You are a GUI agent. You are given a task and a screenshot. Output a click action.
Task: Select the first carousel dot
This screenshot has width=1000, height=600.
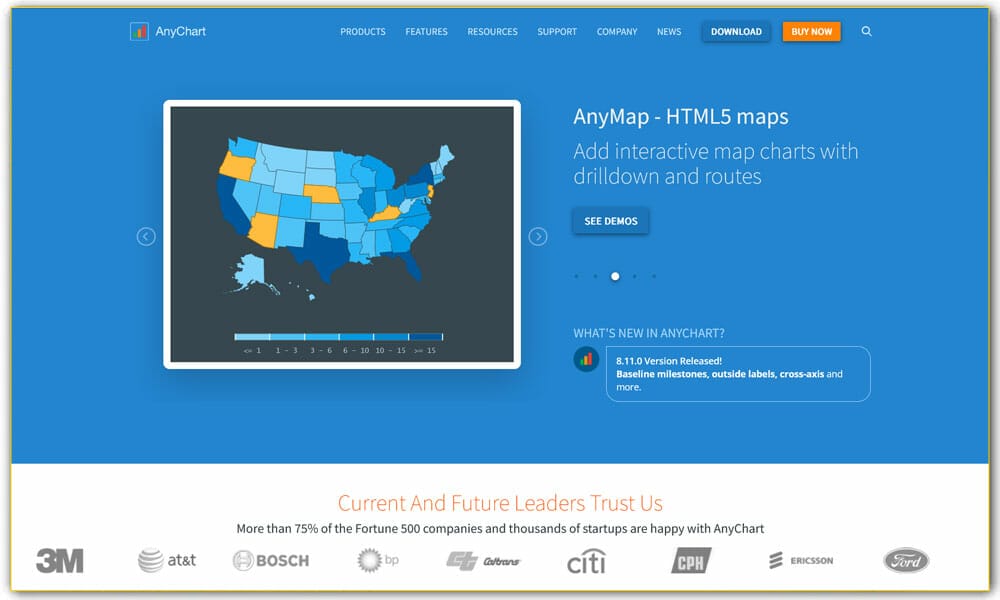point(576,276)
